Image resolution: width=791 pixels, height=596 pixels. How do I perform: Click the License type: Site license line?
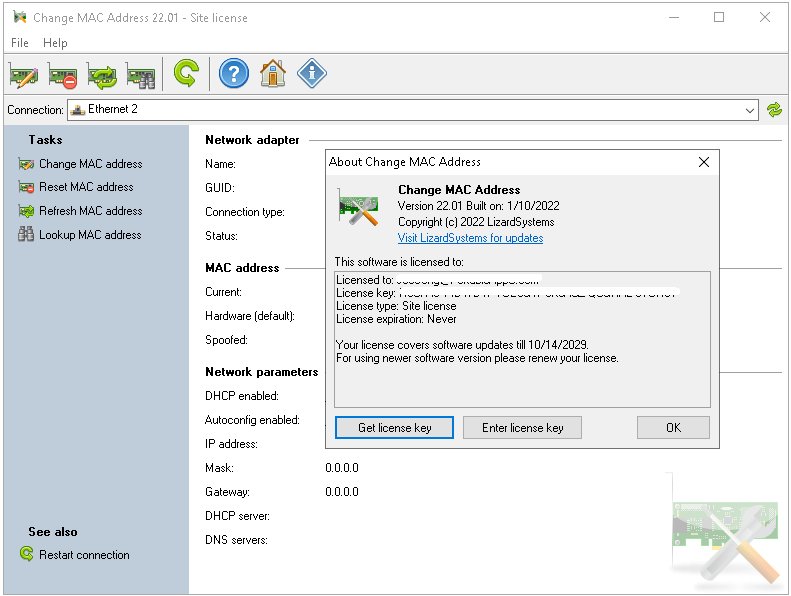click(396, 306)
